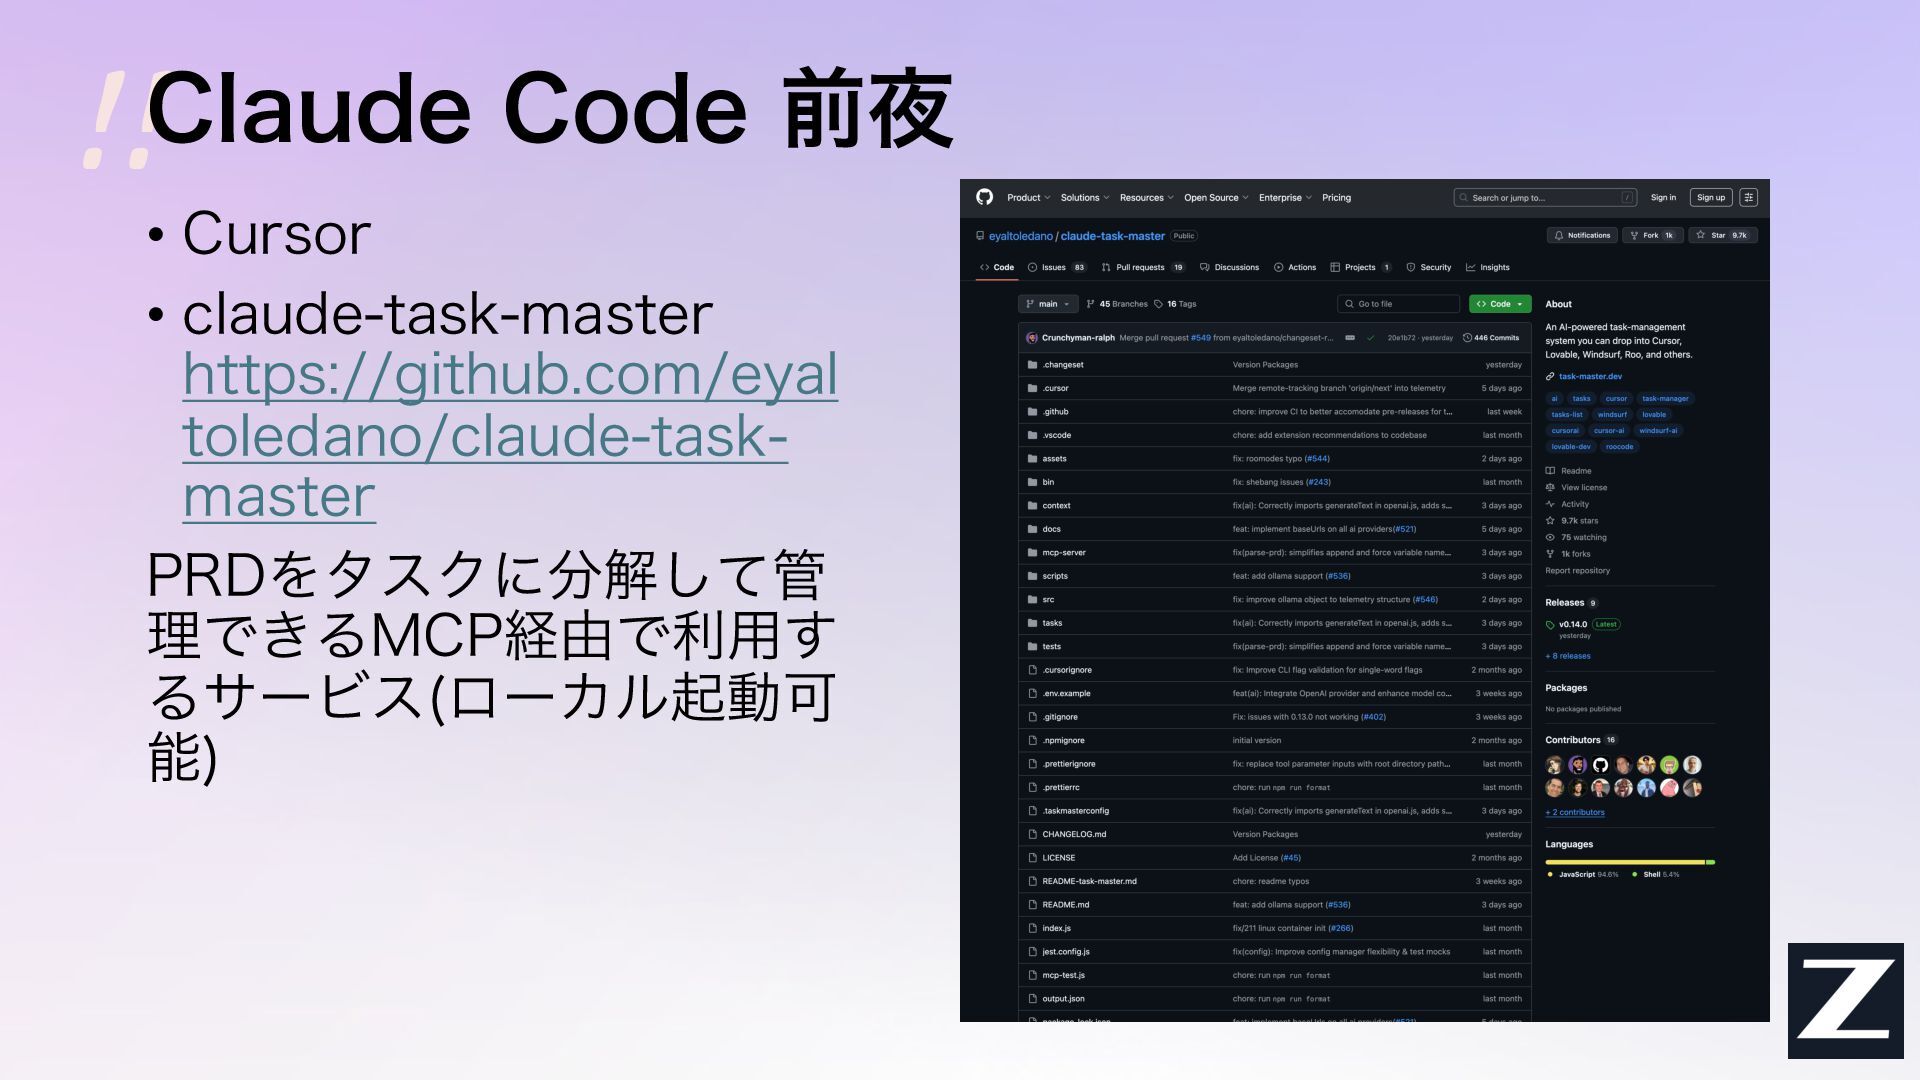Click Report repository link
Image resolution: width=1920 pixels, height=1080 pixels.
coord(1577,571)
